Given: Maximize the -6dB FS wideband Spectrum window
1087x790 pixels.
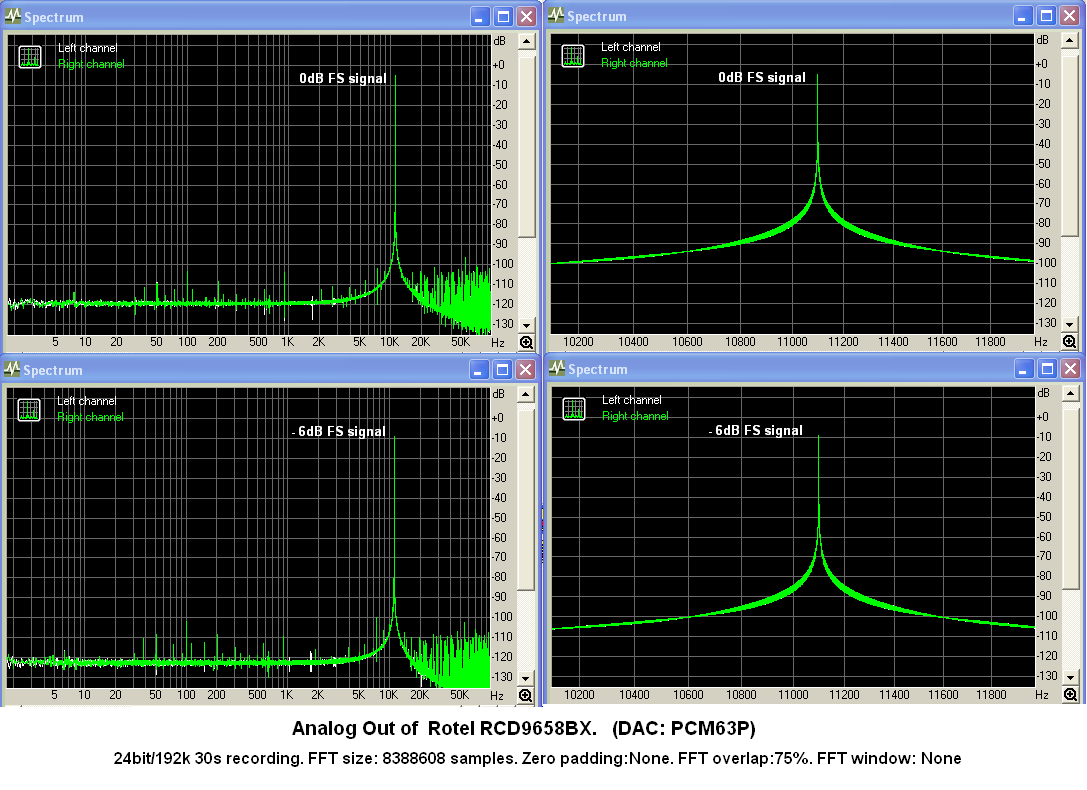Looking at the screenshot, I should pyautogui.click(x=503, y=369).
